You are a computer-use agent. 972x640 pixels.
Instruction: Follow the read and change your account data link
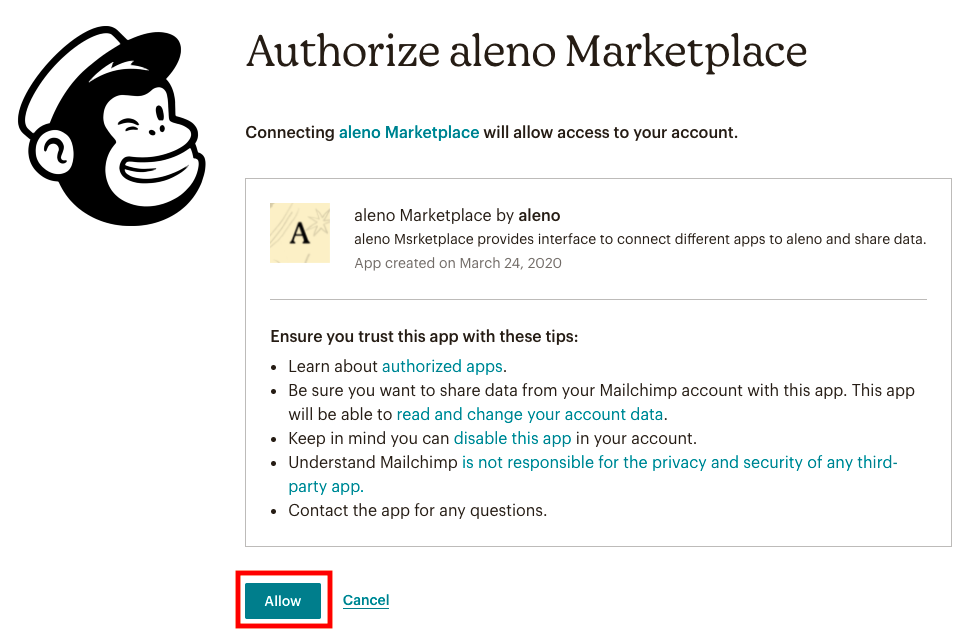530,414
